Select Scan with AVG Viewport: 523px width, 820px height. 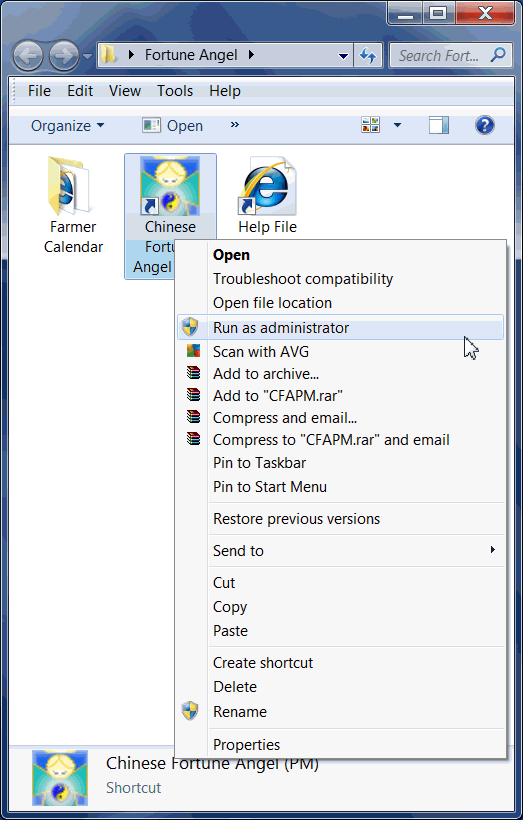[340, 351]
